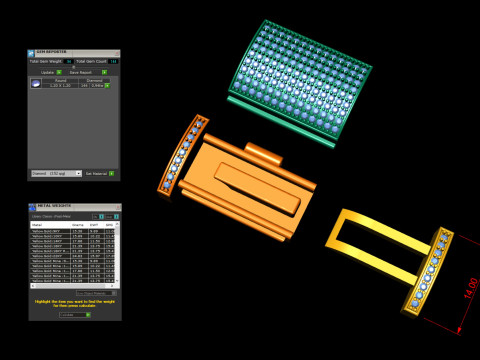
Task: Click the left arrow of the horizontal scrollbar
Action: click(x=33, y=286)
